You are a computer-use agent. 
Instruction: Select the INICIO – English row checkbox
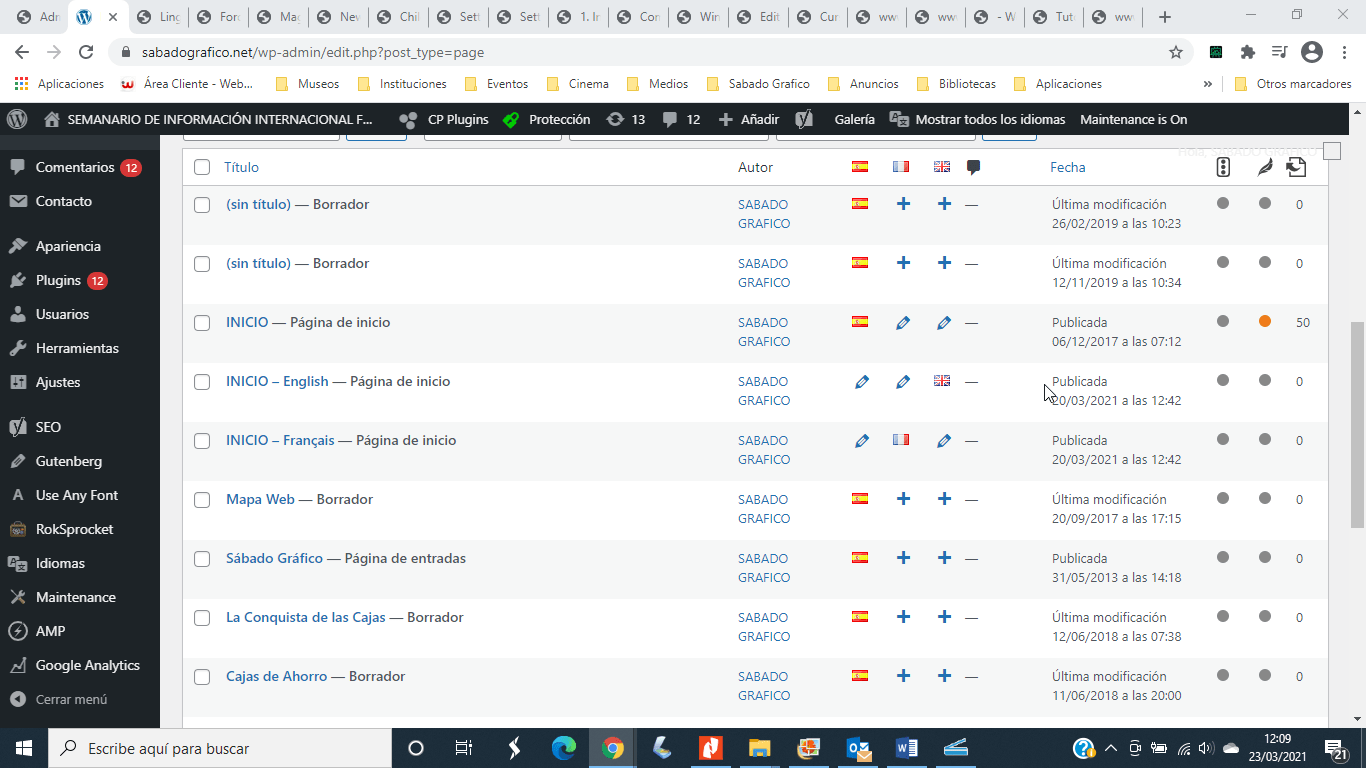pos(202,382)
